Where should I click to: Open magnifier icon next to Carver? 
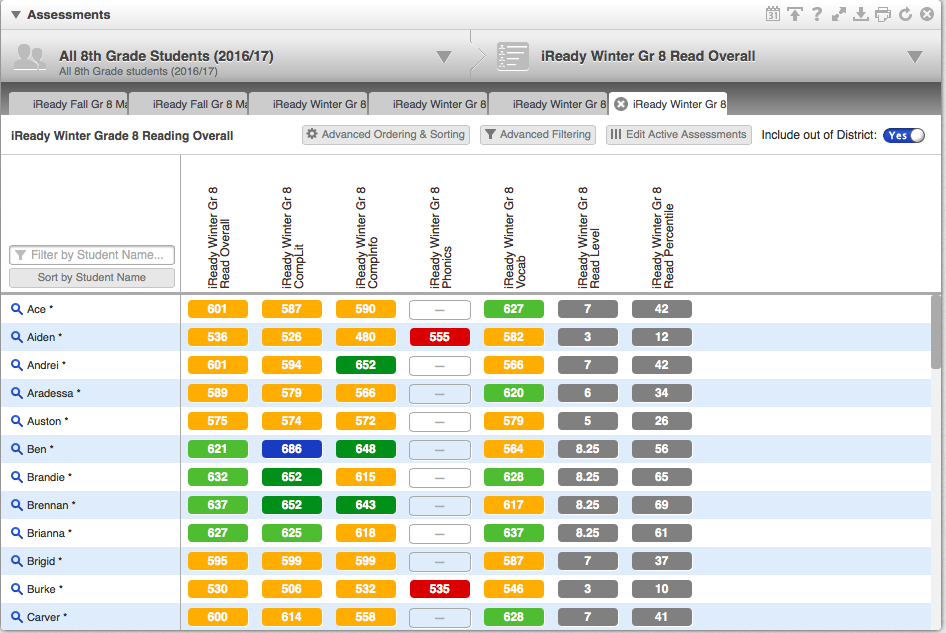(17, 617)
